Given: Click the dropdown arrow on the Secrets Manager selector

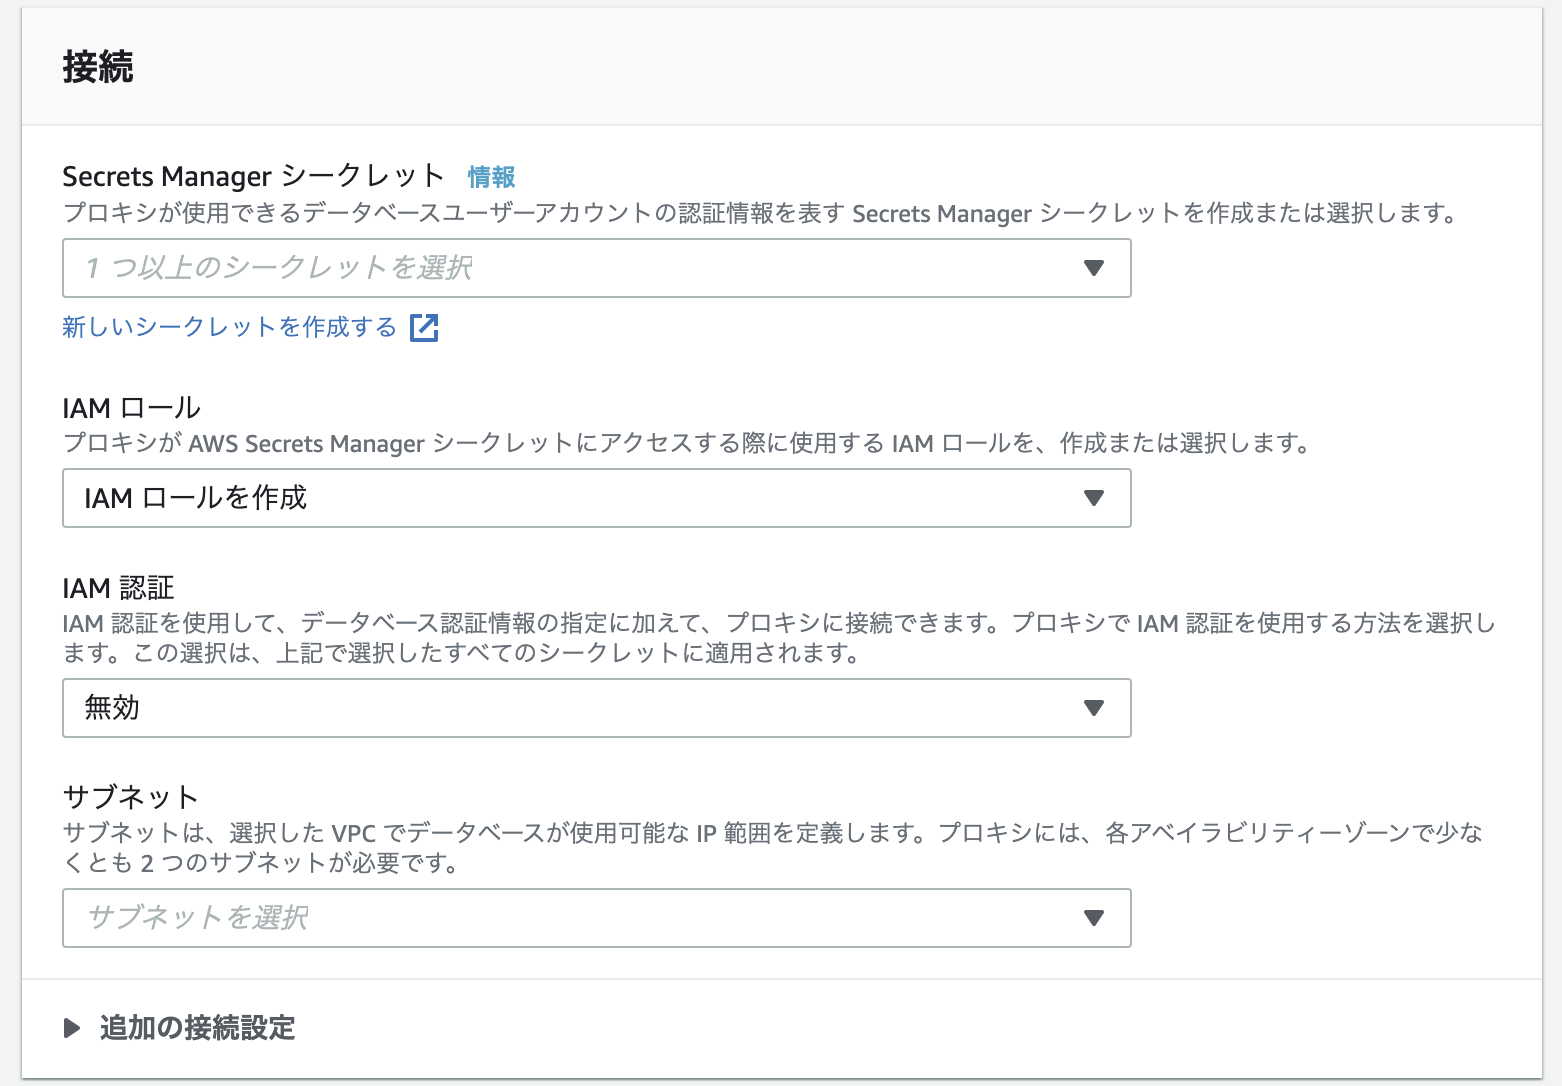Looking at the screenshot, I should point(1094,268).
